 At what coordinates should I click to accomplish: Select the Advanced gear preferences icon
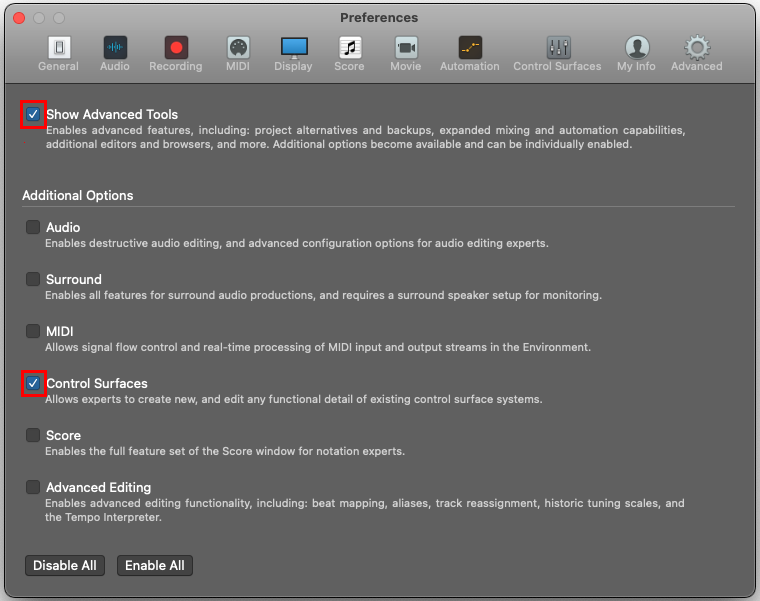click(697, 47)
